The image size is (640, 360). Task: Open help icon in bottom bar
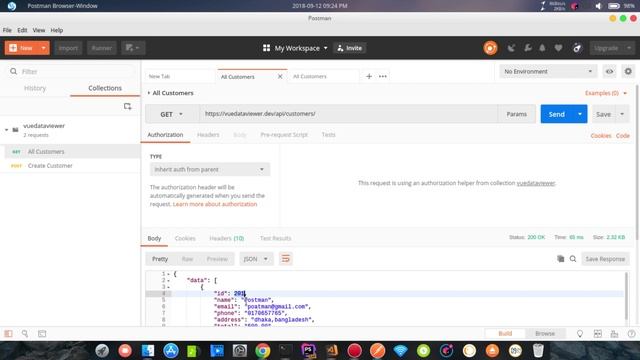(631, 333)
